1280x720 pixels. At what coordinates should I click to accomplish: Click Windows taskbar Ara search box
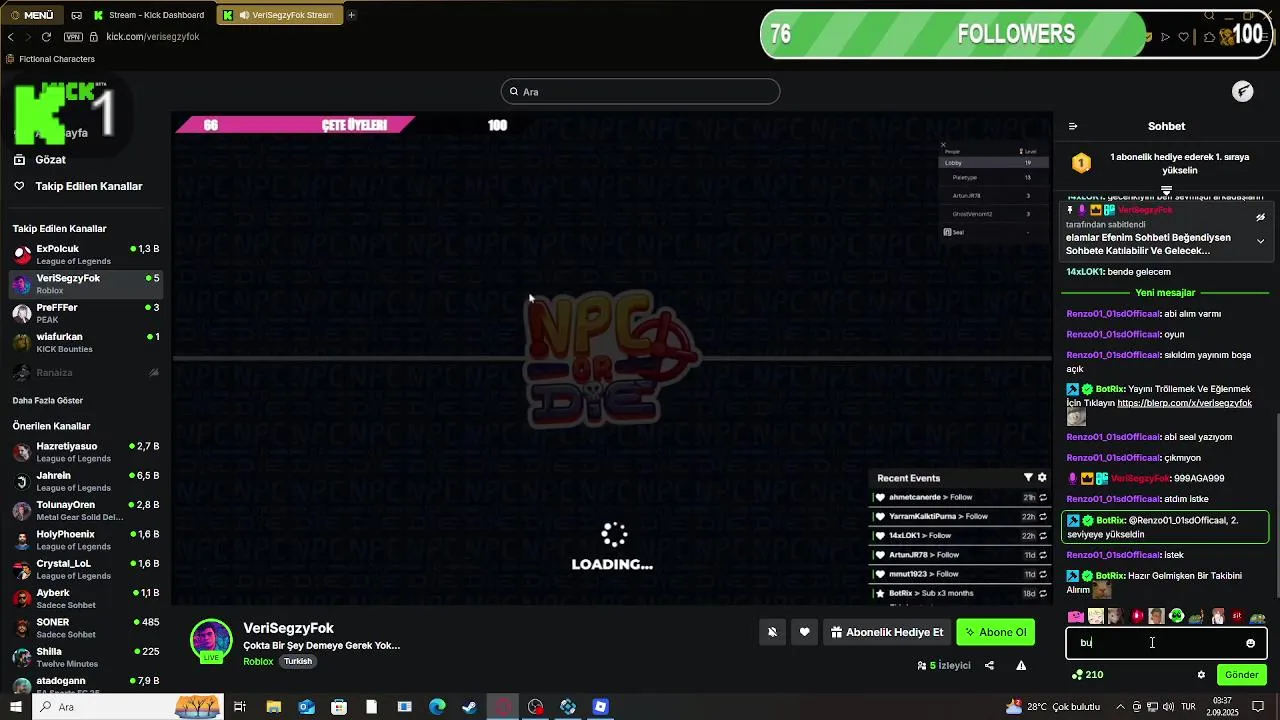[127, 707]
